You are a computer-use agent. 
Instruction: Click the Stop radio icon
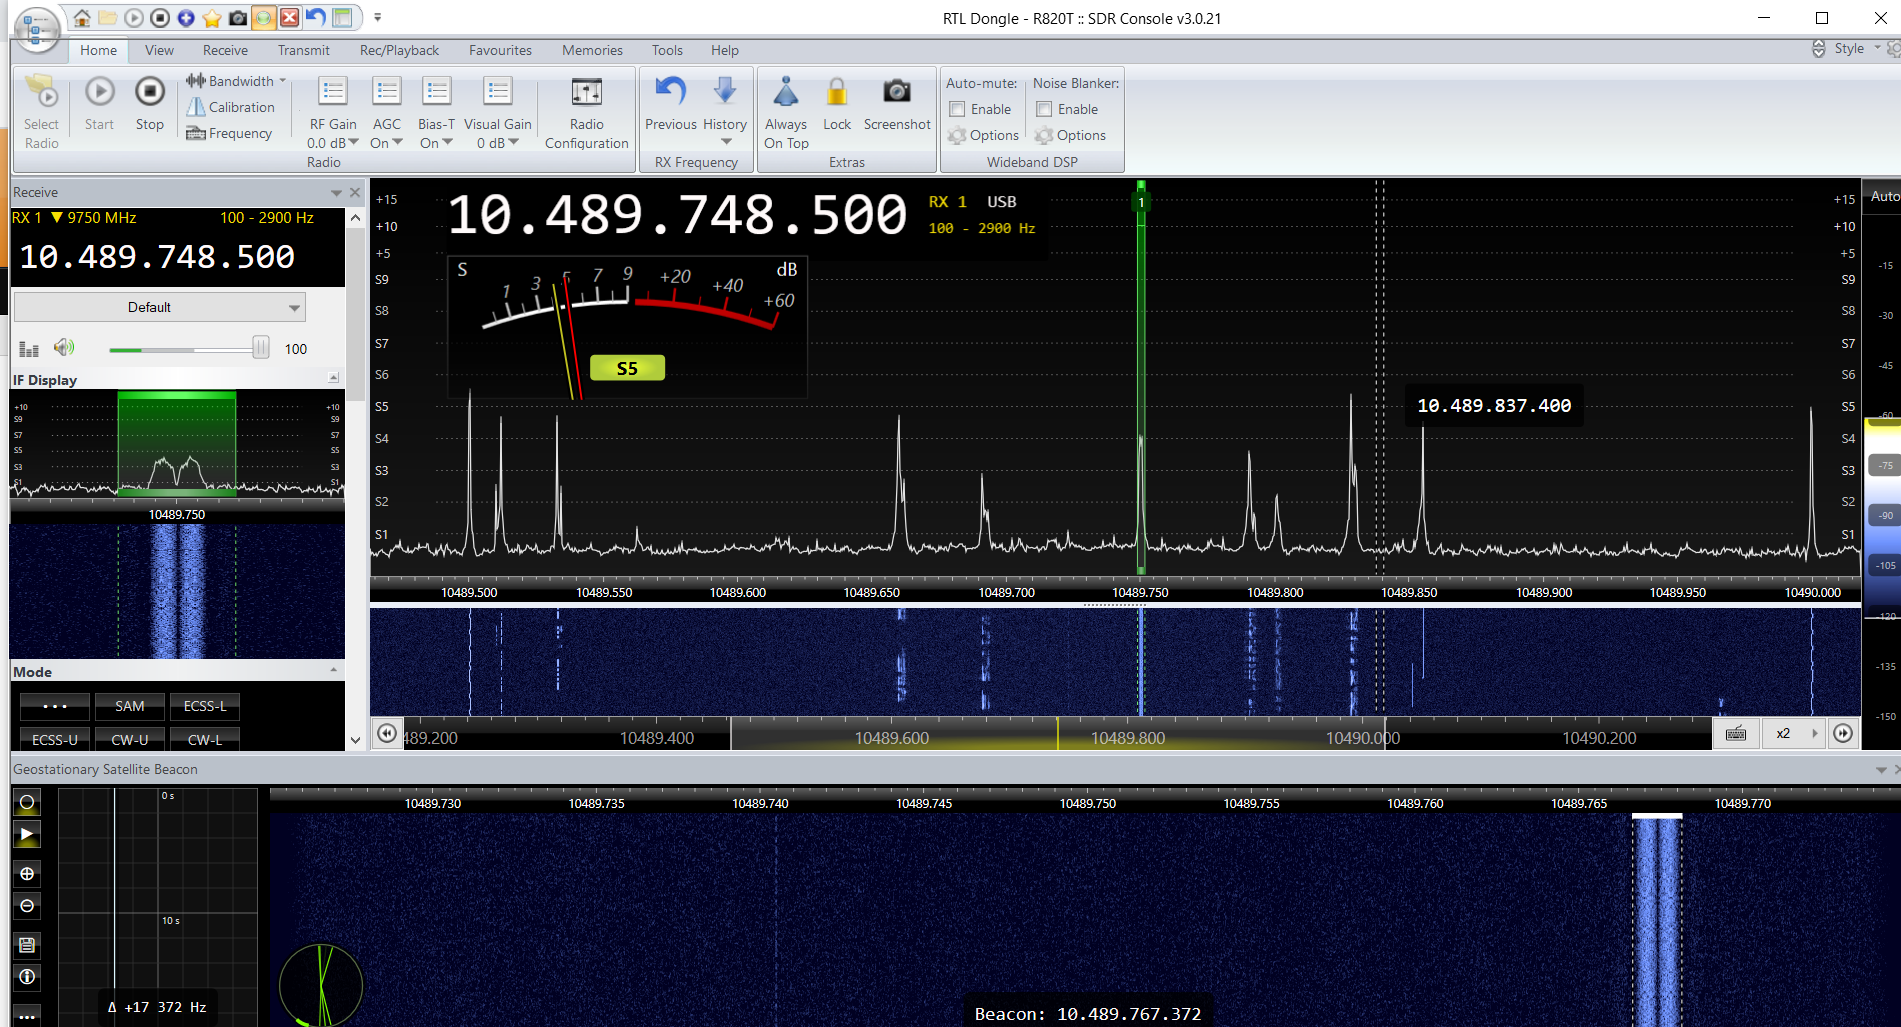click(150, 93)
